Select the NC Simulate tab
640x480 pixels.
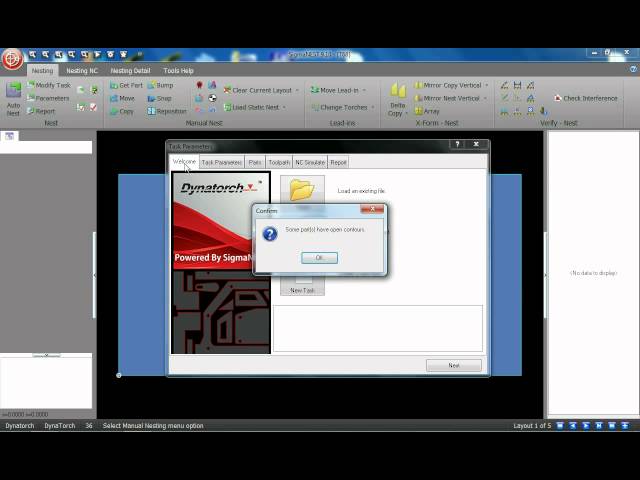click(310, 162)
